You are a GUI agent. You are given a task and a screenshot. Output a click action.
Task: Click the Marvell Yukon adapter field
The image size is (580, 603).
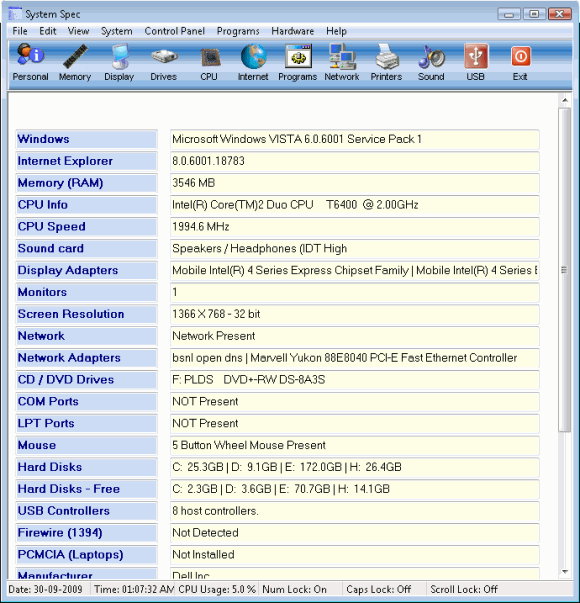(355, 358)
